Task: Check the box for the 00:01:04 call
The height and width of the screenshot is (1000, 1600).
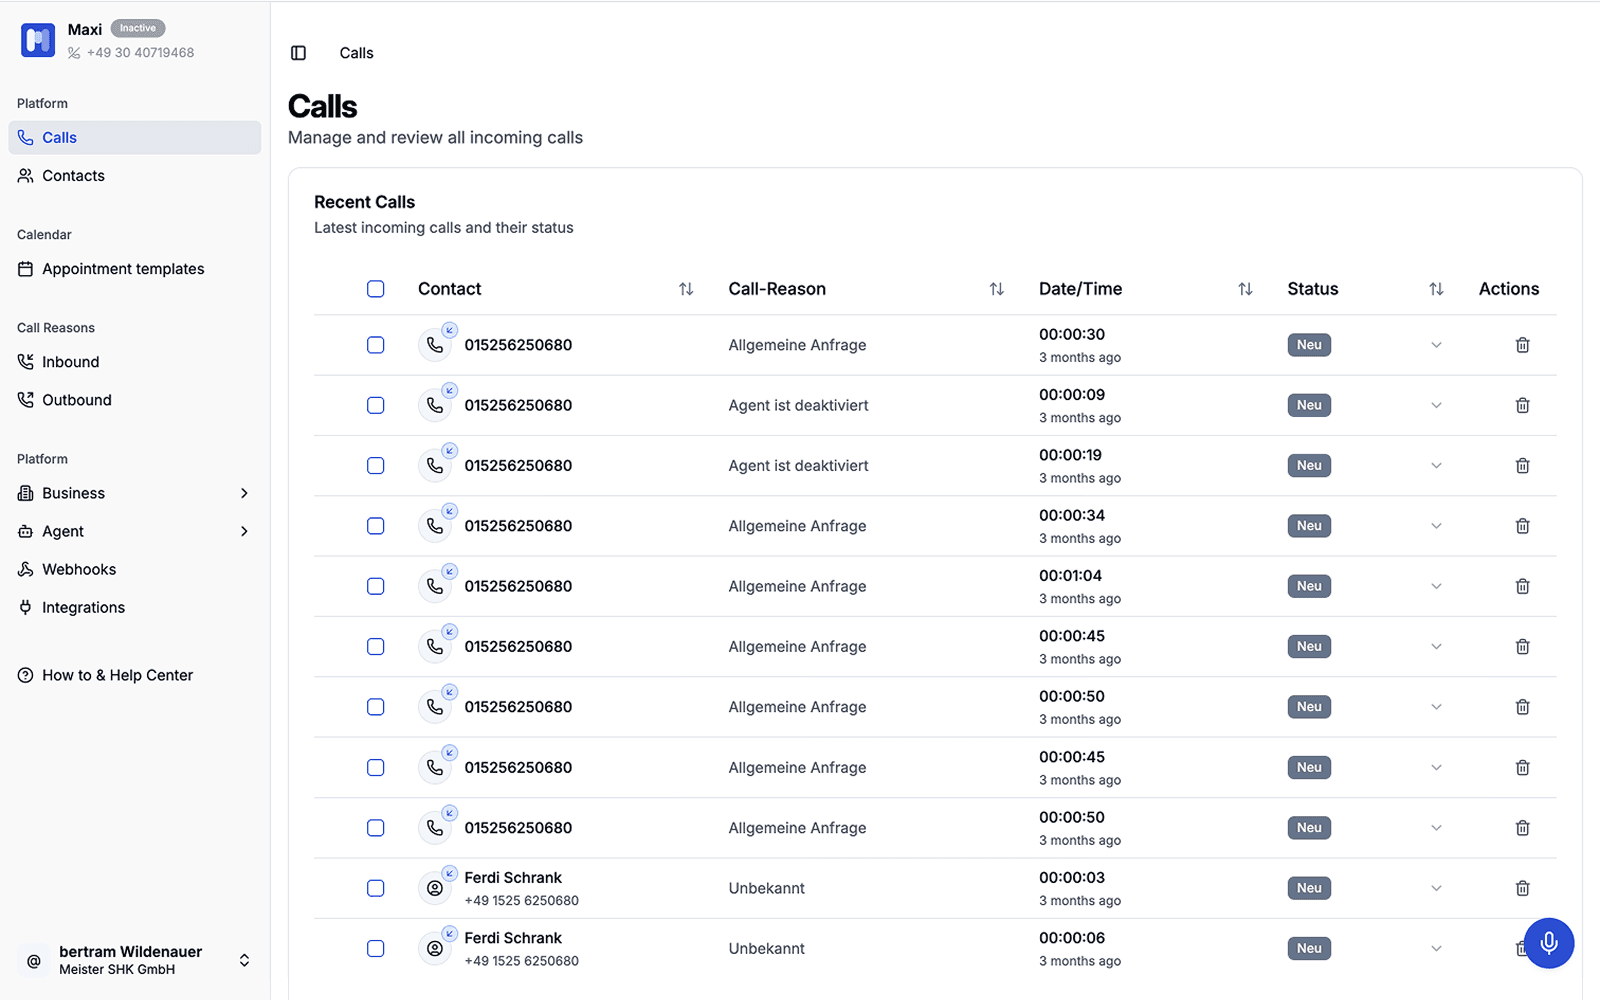Action: point(376,586)
